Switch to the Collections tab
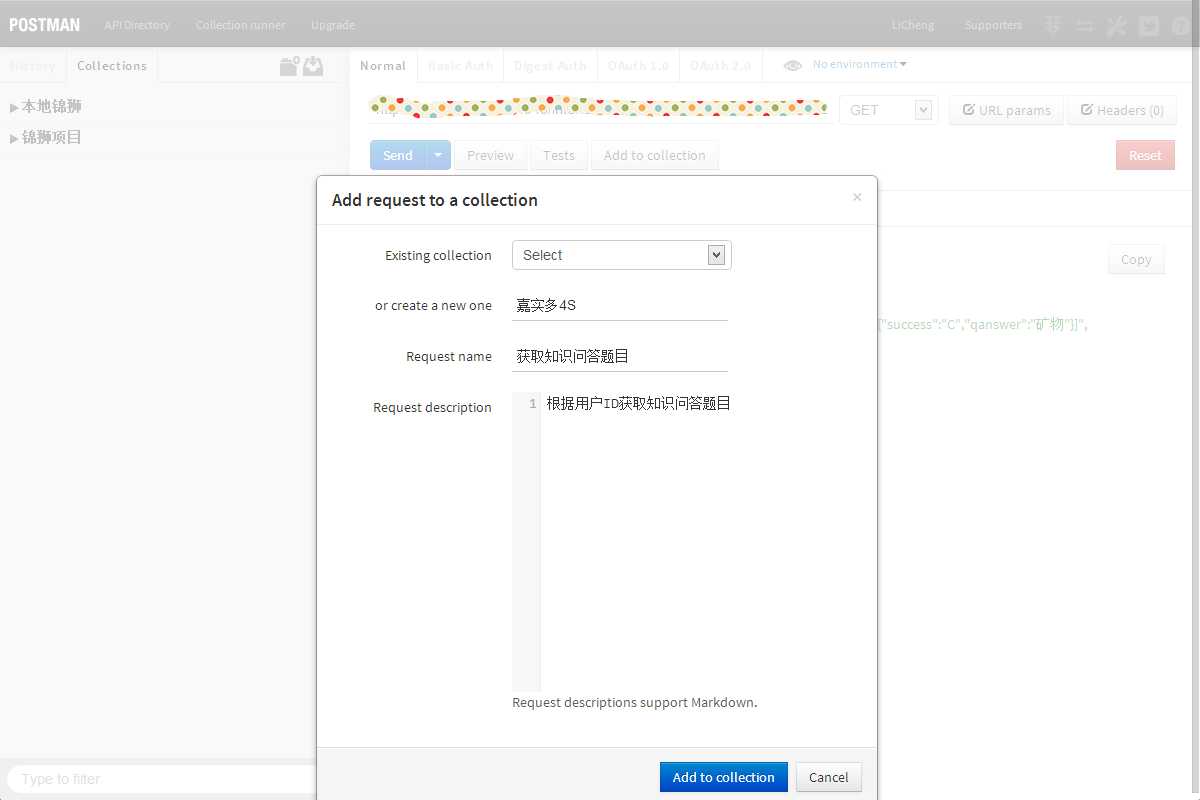 point(112,66)
